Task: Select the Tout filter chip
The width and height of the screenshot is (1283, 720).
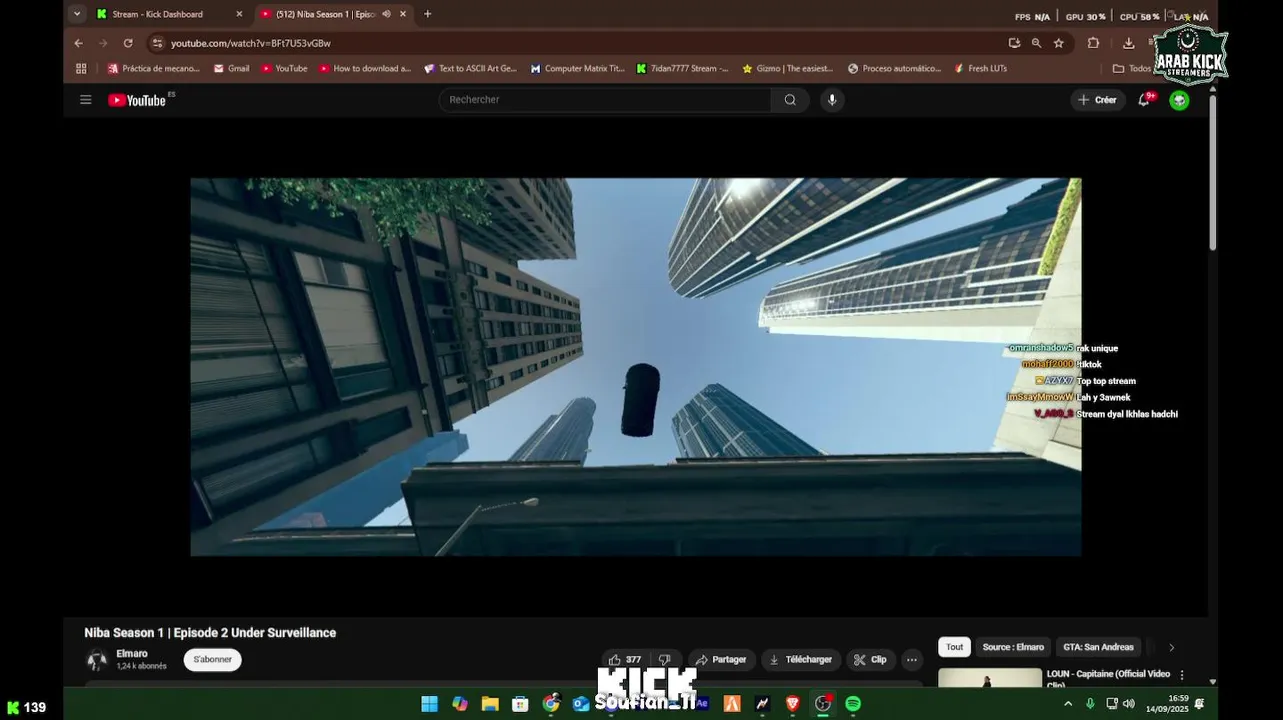Action: (x=955, y=647)
